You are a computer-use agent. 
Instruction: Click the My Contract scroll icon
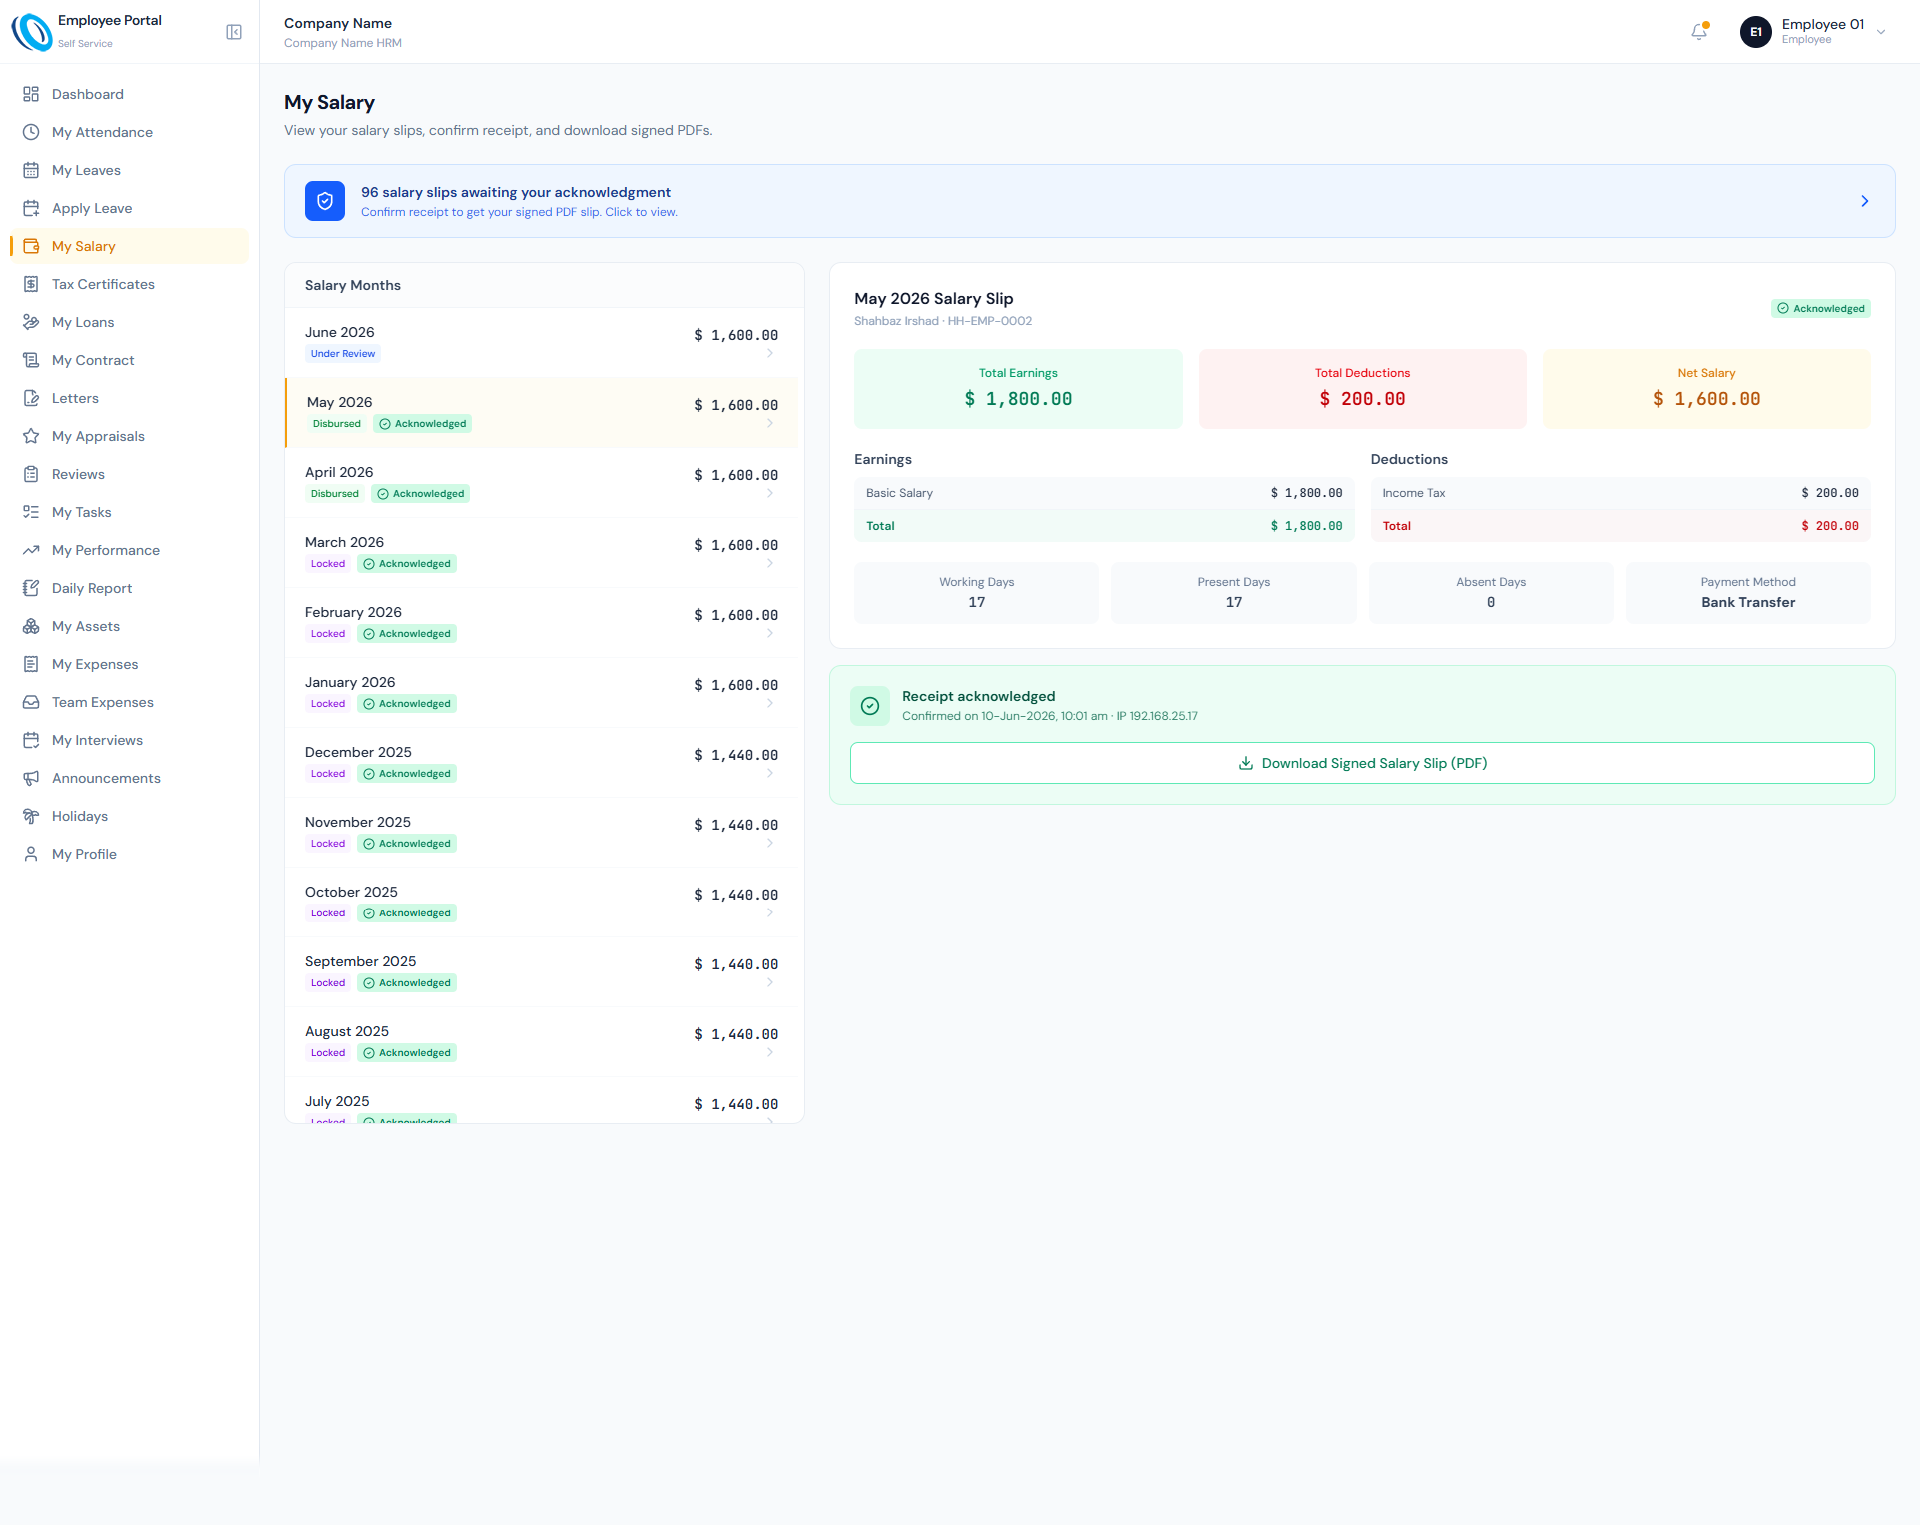pyautogui.click(x=31, y=360)
